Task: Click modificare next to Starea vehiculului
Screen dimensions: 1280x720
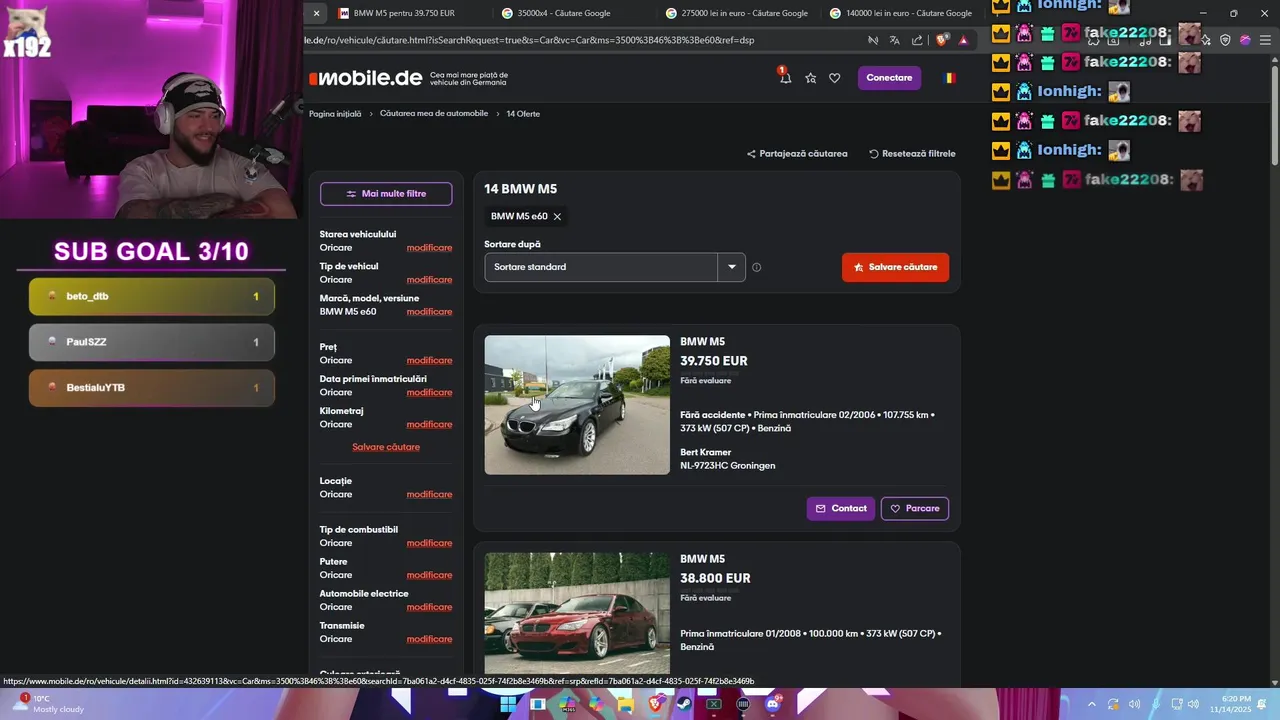Action: coord(429,247)
